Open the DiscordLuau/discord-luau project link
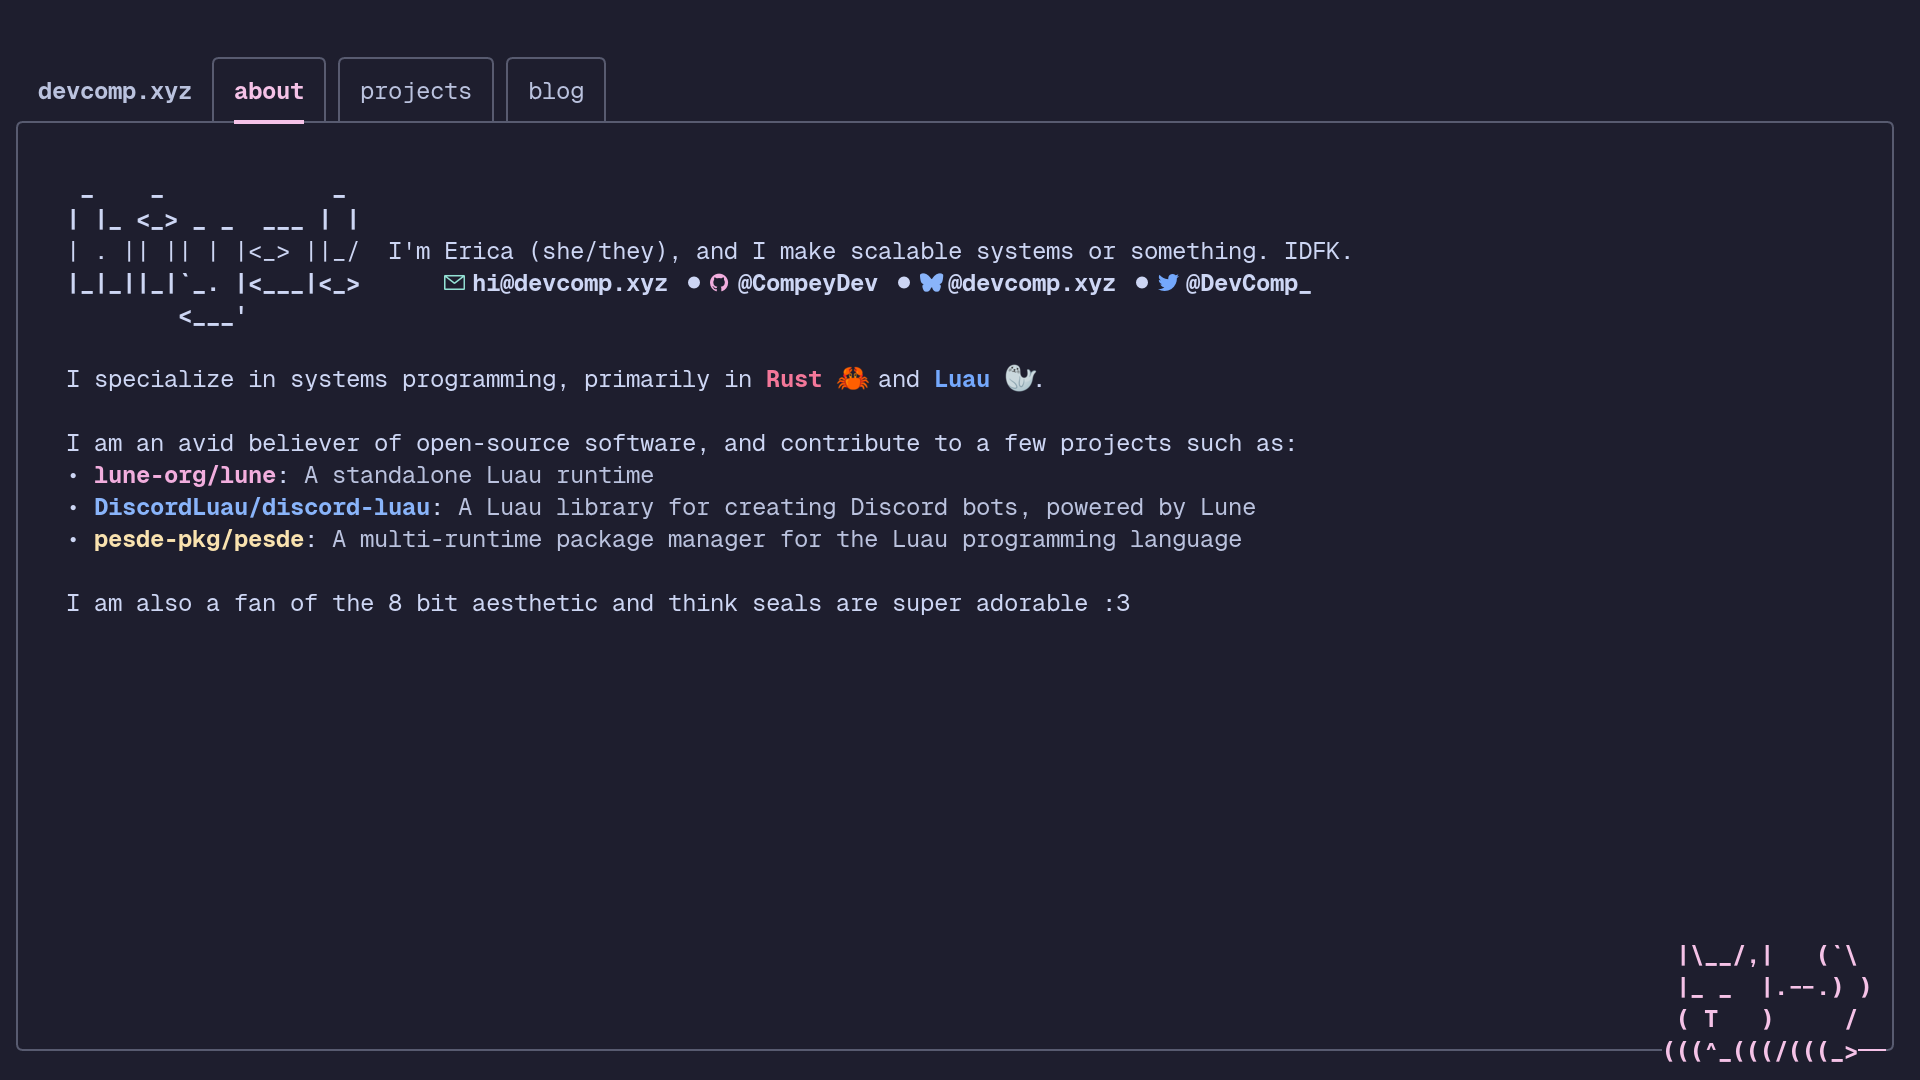This screenshot has width=1920, height=1080. [262, 507]
